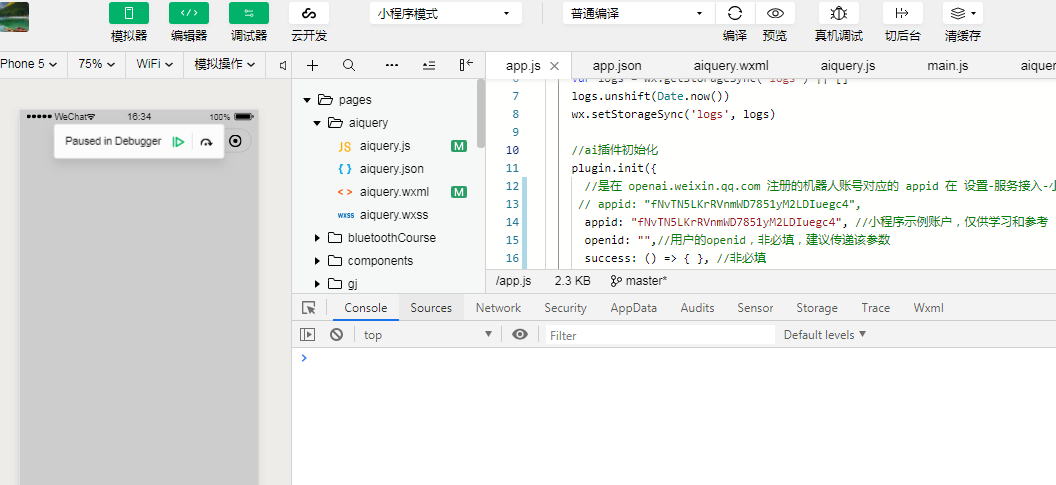Step over next function call icon
The height and width of the screenshot is (485, 1056).
click(207, 141)
